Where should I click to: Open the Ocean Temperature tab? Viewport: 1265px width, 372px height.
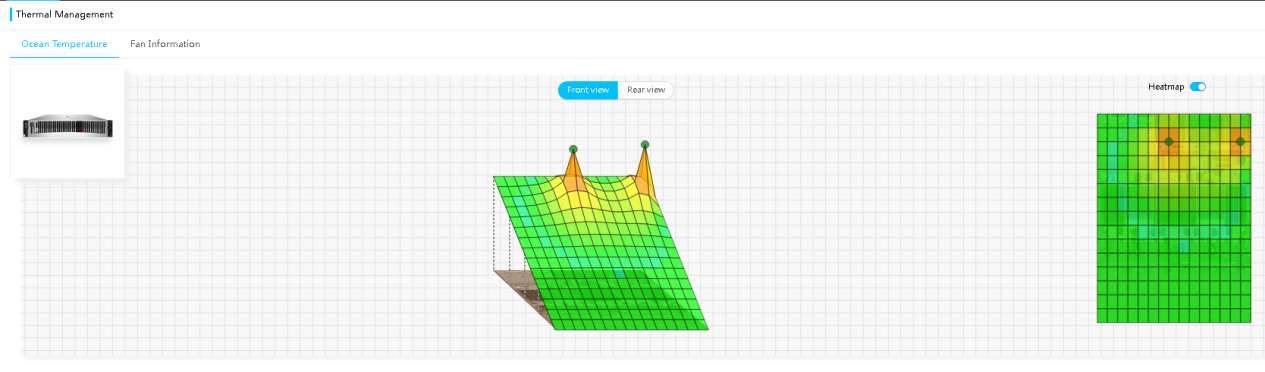(x=64, y=44)
